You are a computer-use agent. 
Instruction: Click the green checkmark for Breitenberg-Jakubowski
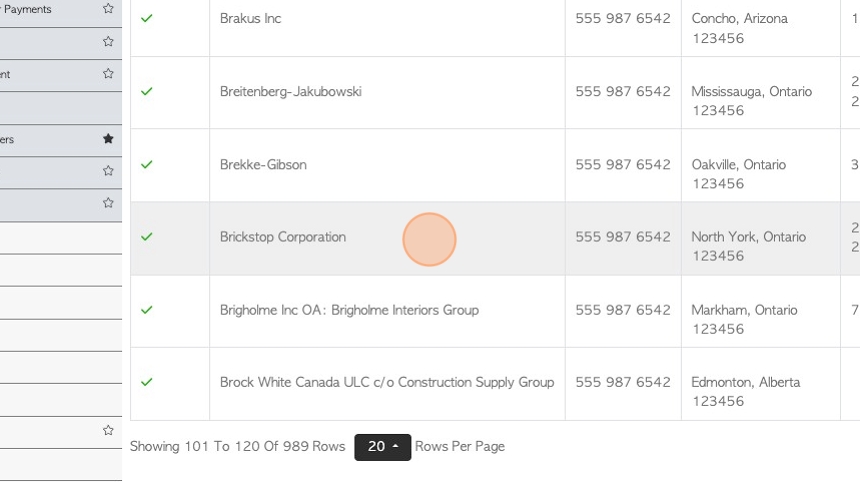[x=146, y=92]
